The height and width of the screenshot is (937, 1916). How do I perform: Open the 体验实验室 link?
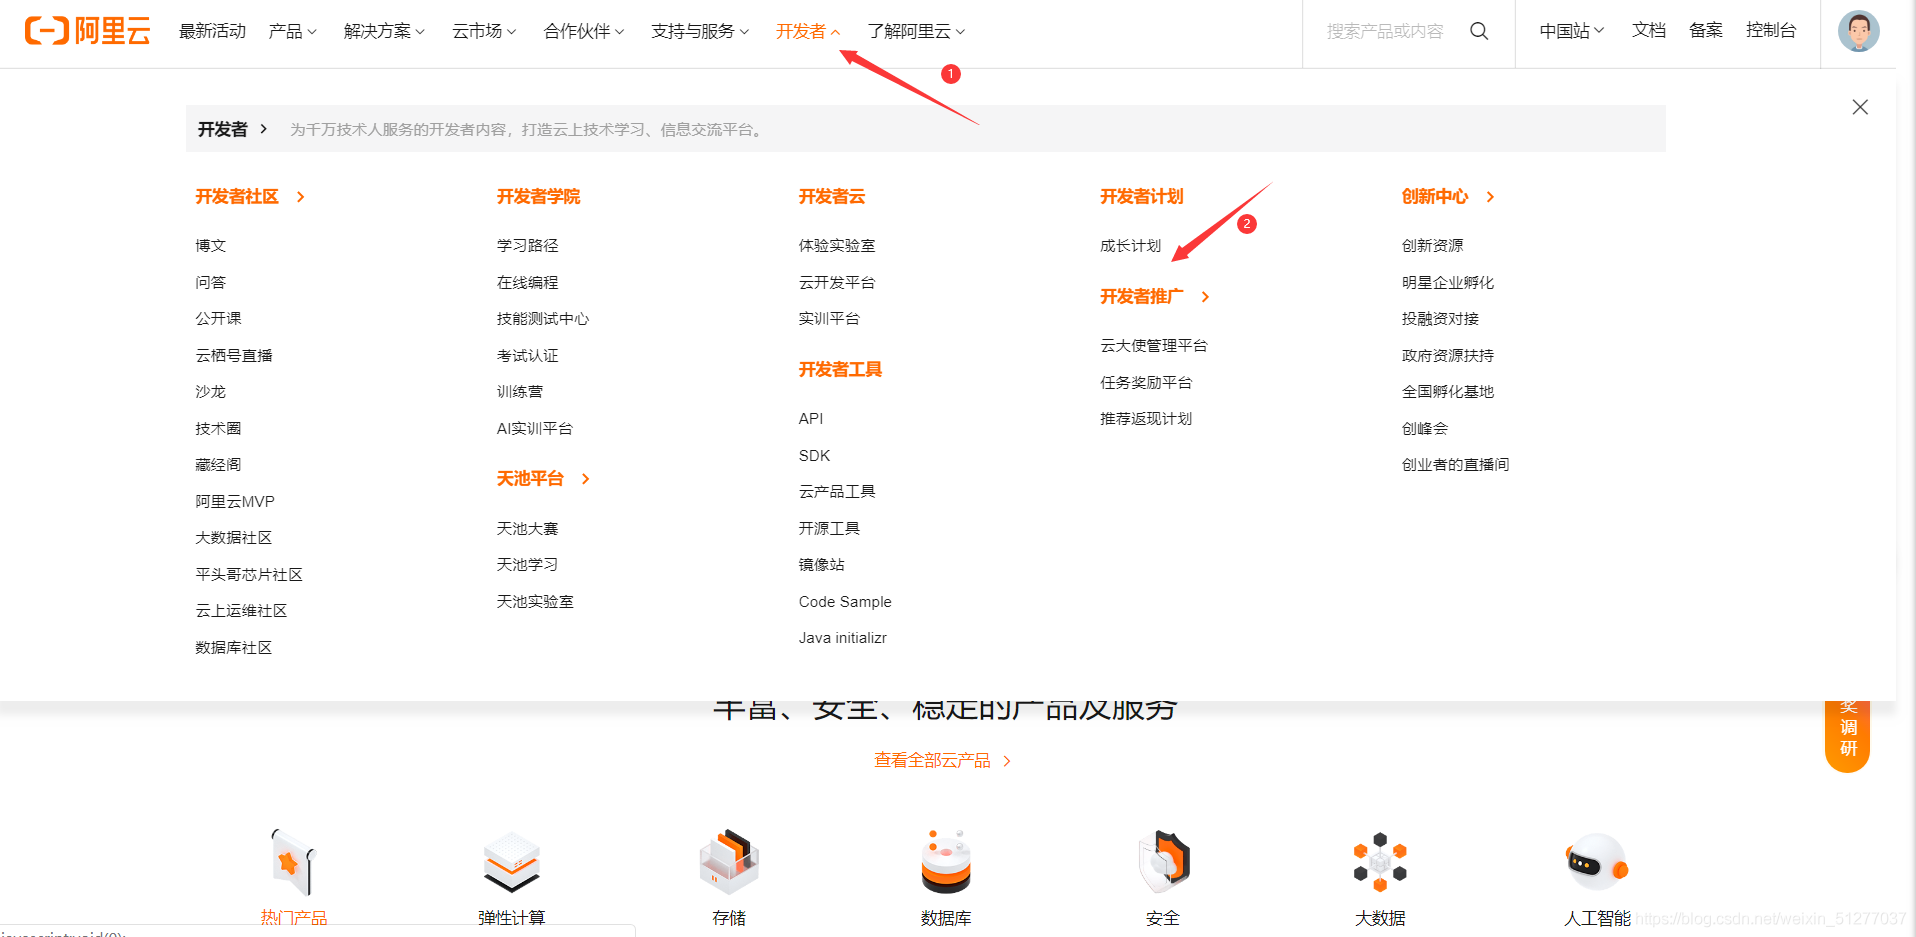837,245
